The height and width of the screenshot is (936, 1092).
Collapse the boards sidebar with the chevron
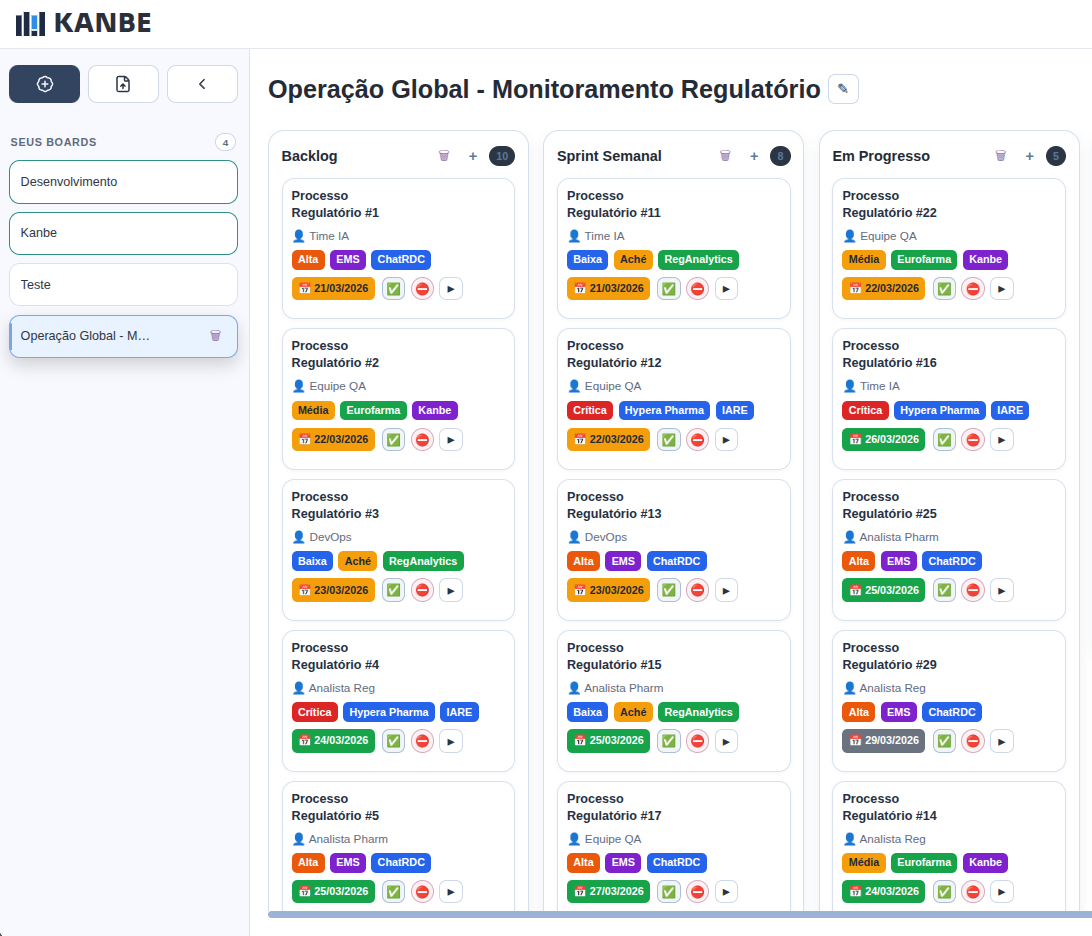(x=202, y=84)
